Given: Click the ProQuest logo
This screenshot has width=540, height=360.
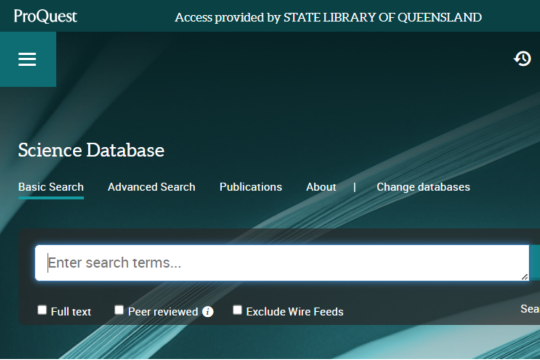Looking at the screenshot, I should [45, 16].
